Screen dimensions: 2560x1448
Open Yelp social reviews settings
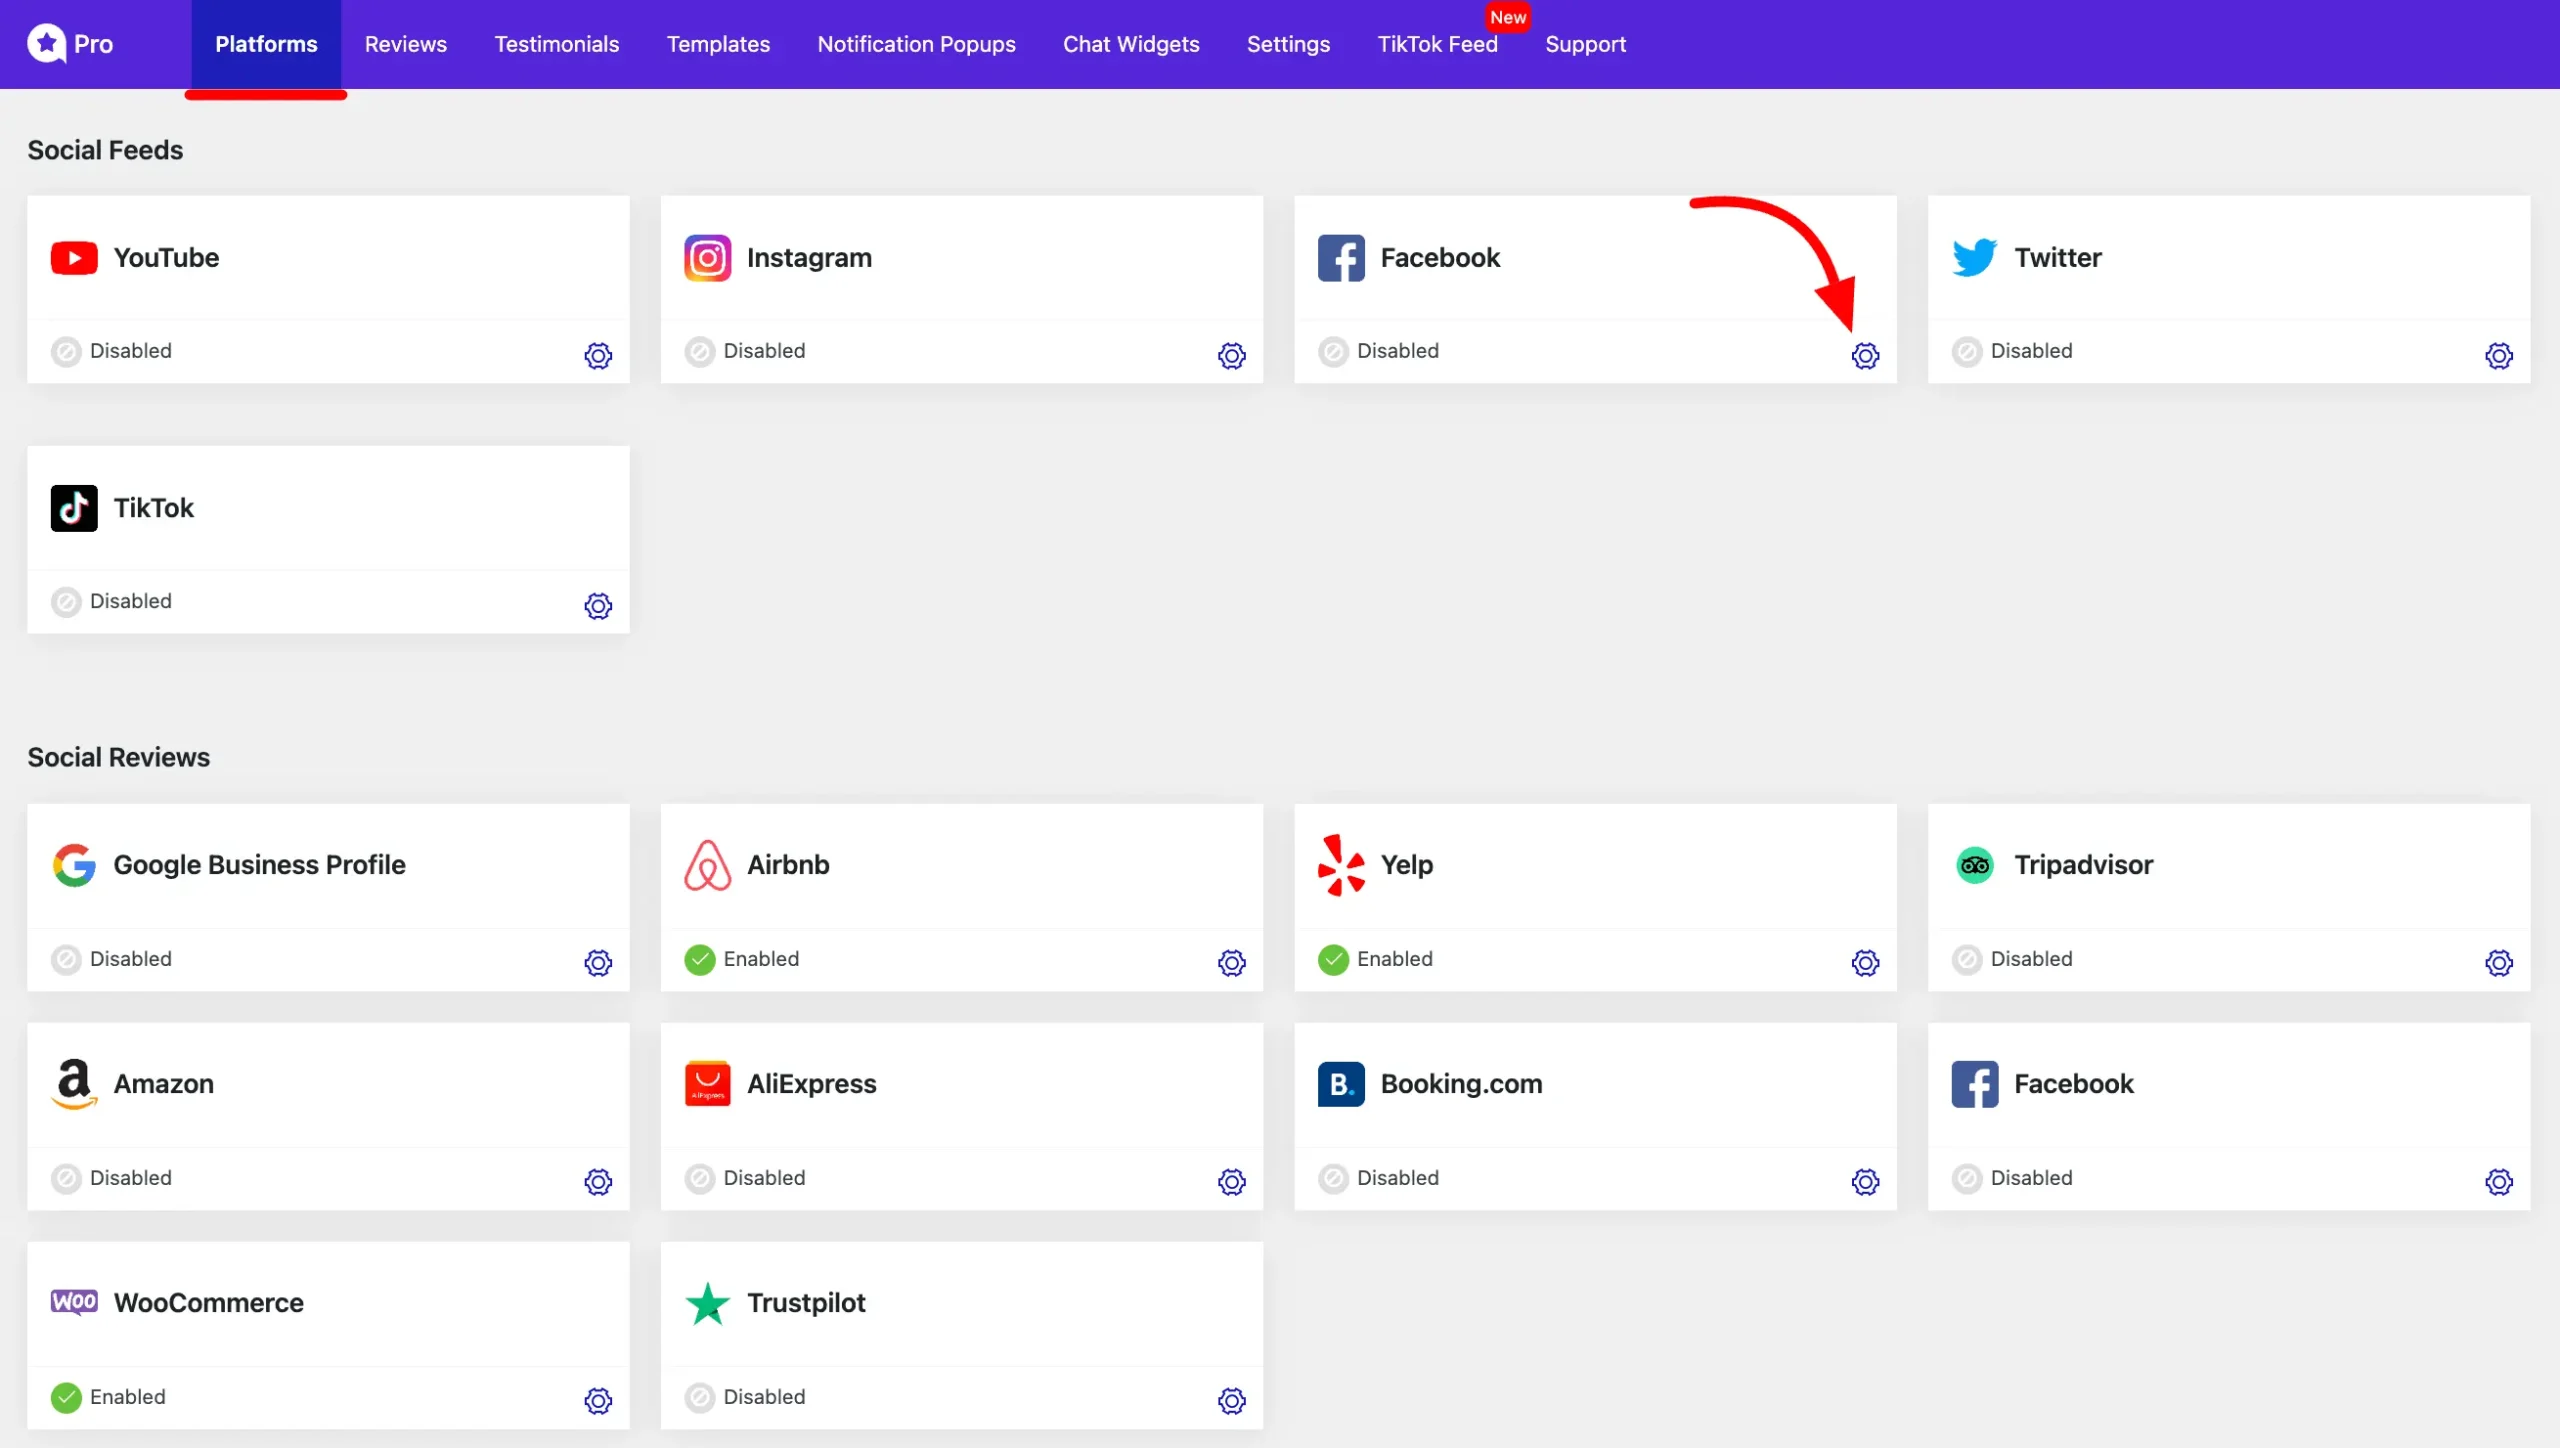coord(1864,963)
